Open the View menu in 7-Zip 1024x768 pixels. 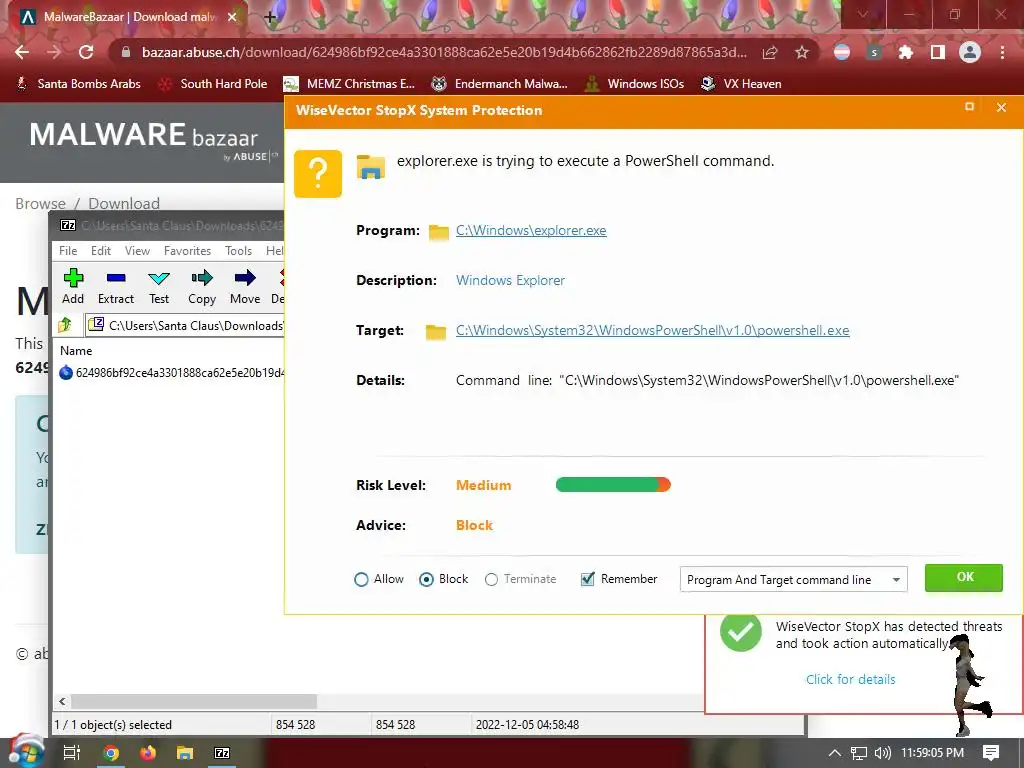pos(137,251)
